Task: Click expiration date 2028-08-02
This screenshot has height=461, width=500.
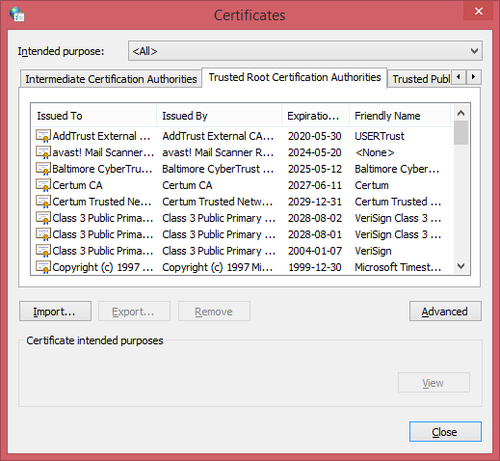Action: [x=315, y=218]
